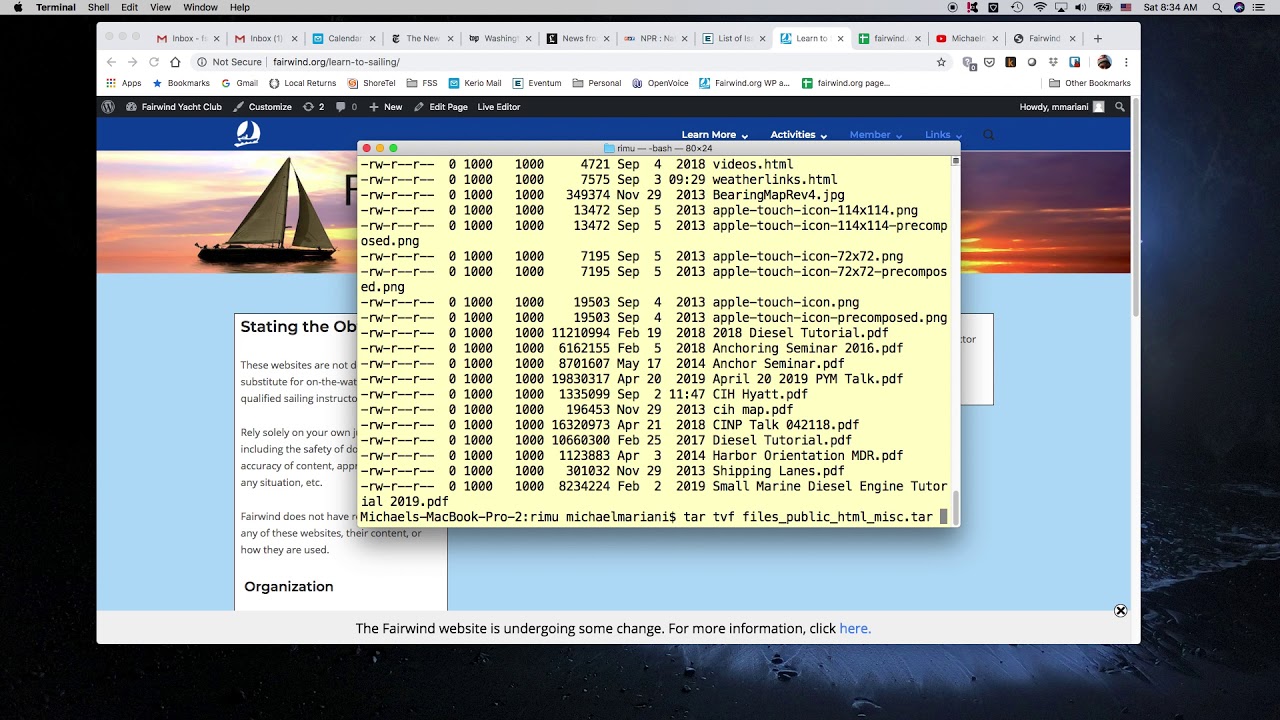Image resolution: width=1280 pixels, height=720 pixels.
Task: Open the View menu
Action: tap(160, 7)
